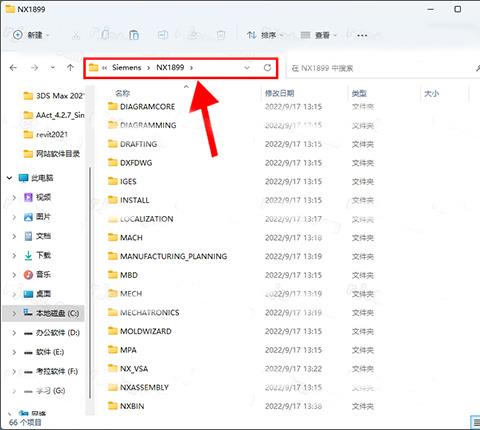Click Siemens in the address path
480x430 pixels.
point(127,68)
